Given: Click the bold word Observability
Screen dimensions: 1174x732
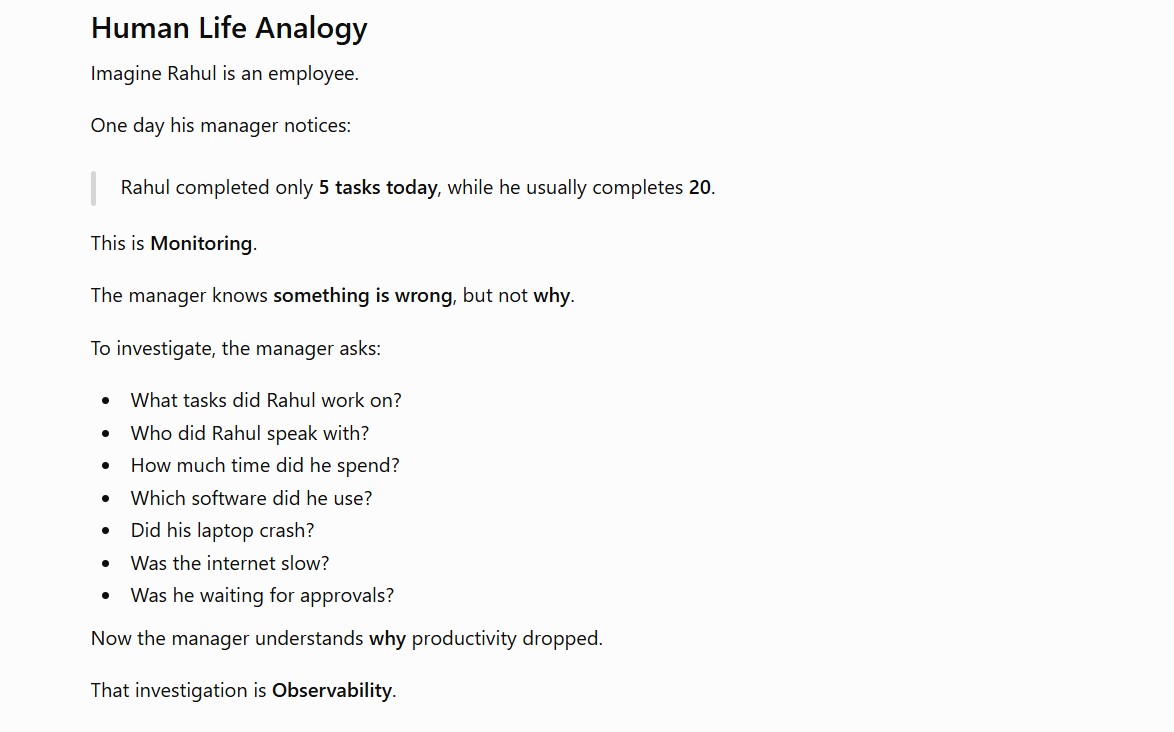Looking at the screenshot, I should click(x=332, y=690).
